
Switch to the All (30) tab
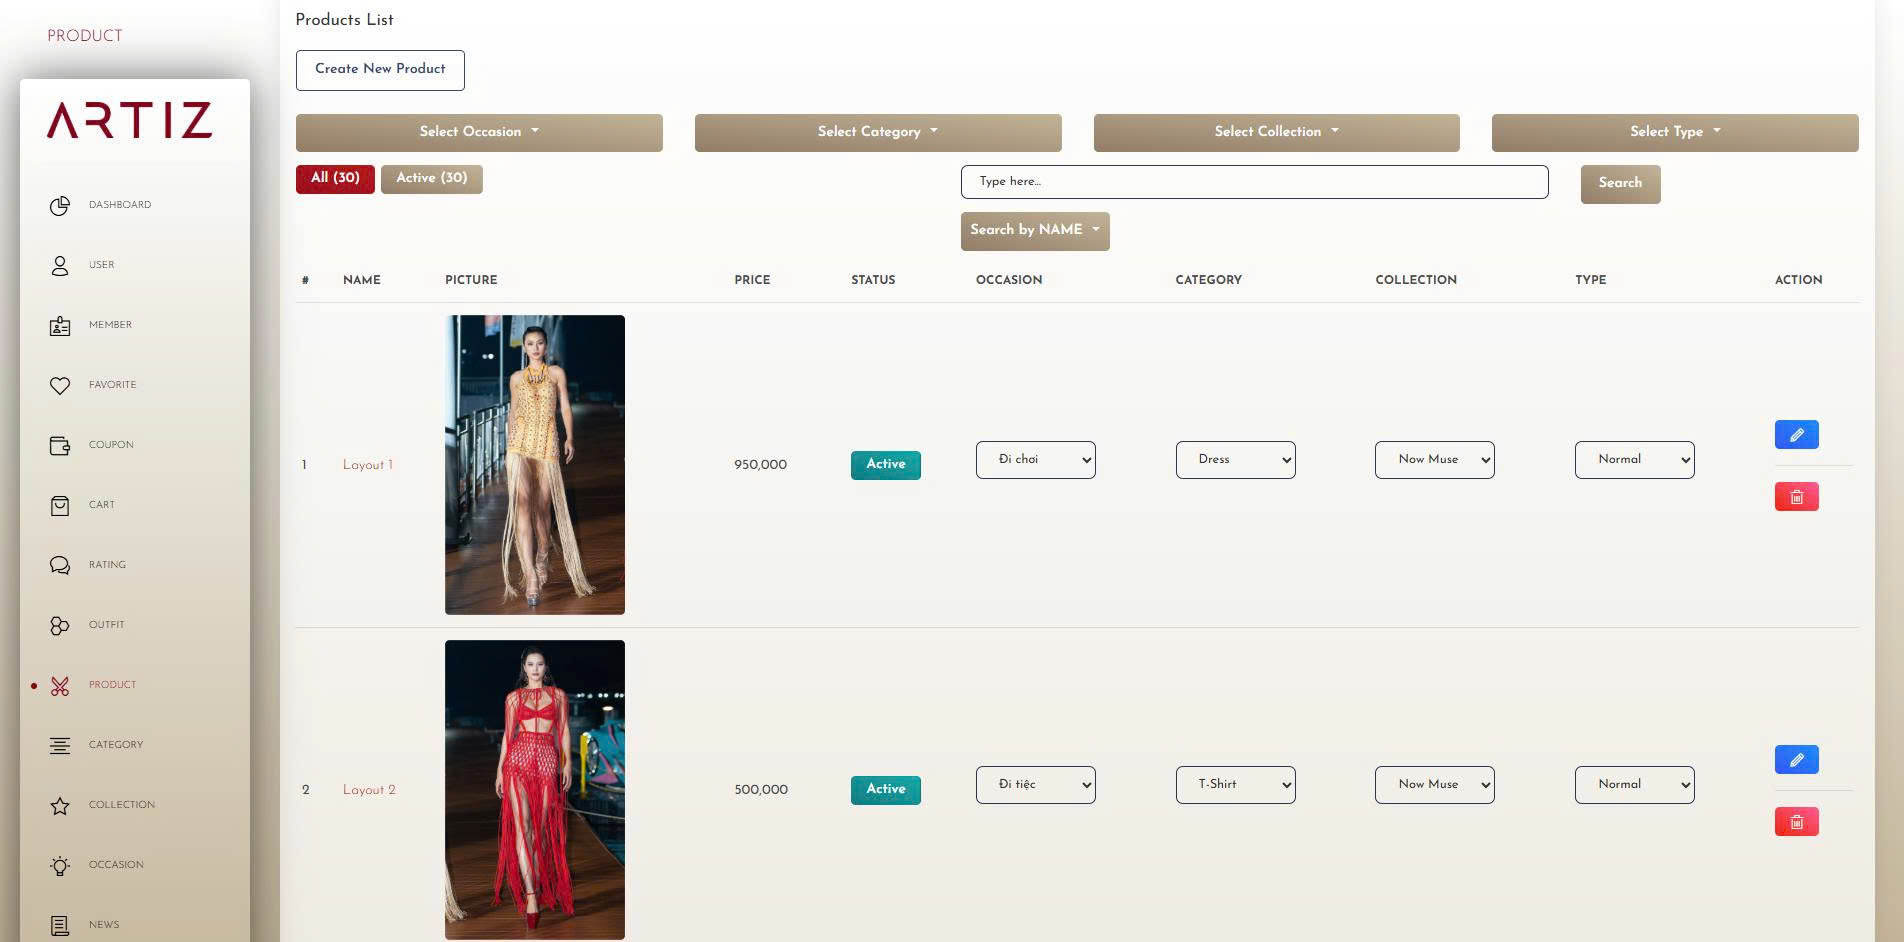pos(335,178)
